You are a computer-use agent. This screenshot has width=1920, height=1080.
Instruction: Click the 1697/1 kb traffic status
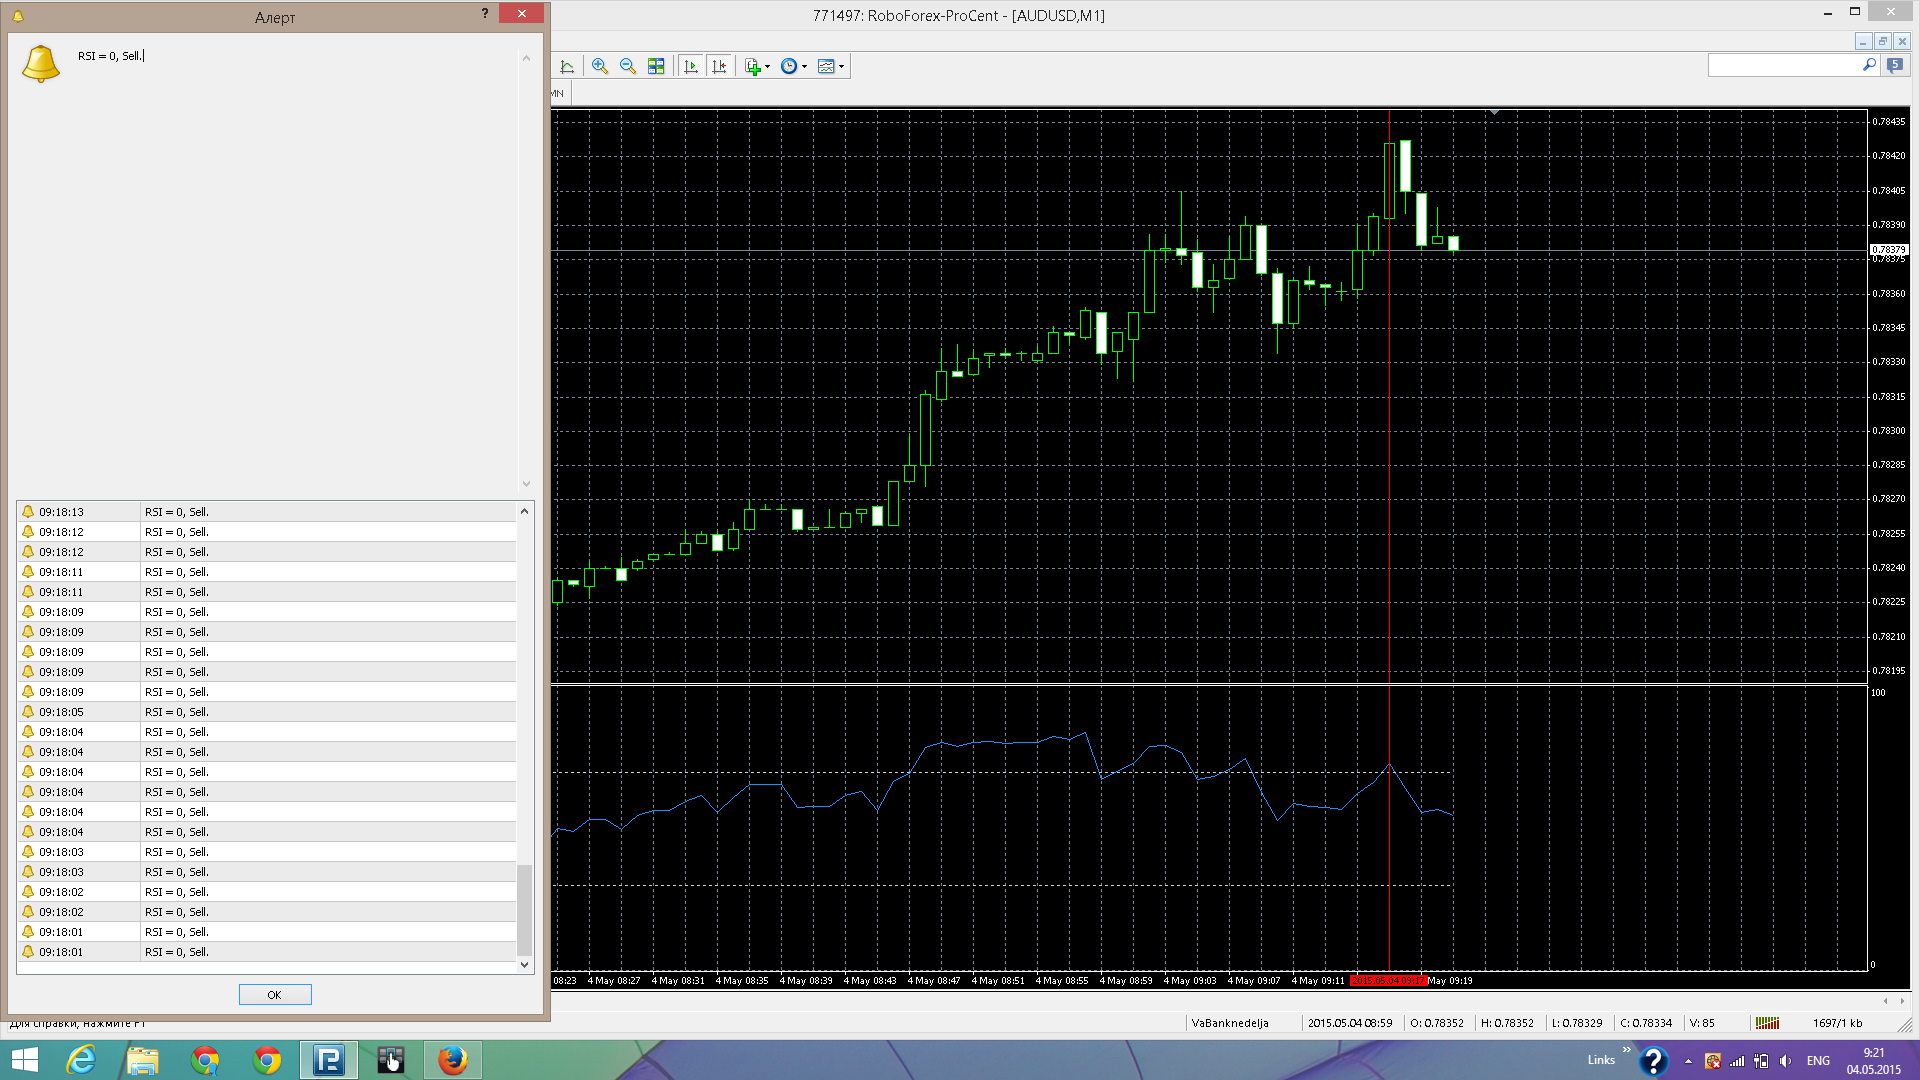[x=1837, y=1023]
